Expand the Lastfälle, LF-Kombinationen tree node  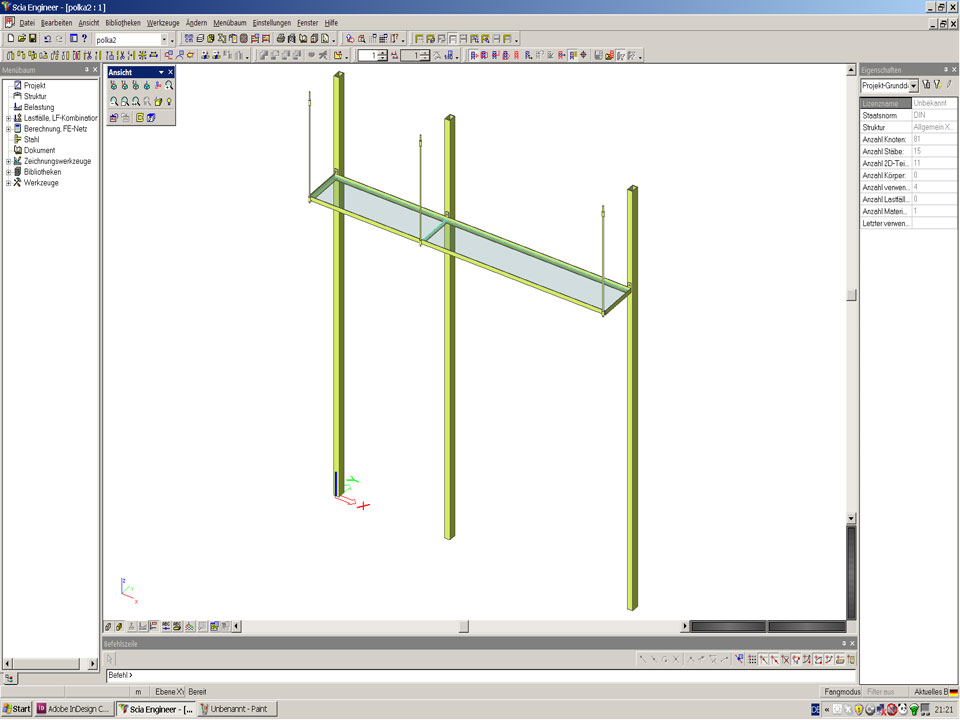(8, 118)
